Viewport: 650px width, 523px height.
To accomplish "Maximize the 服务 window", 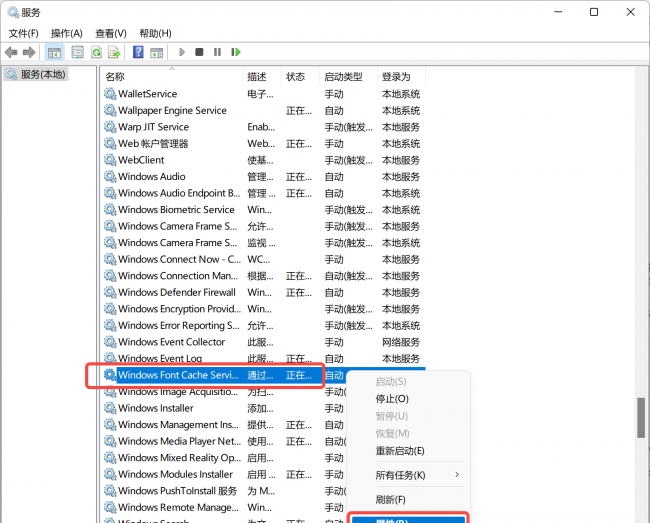I will click(594, 12).
